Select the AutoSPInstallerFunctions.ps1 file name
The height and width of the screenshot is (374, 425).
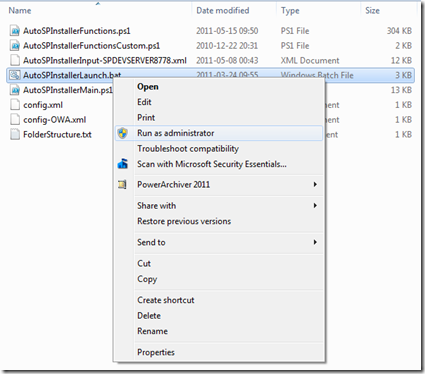(77, 31)
